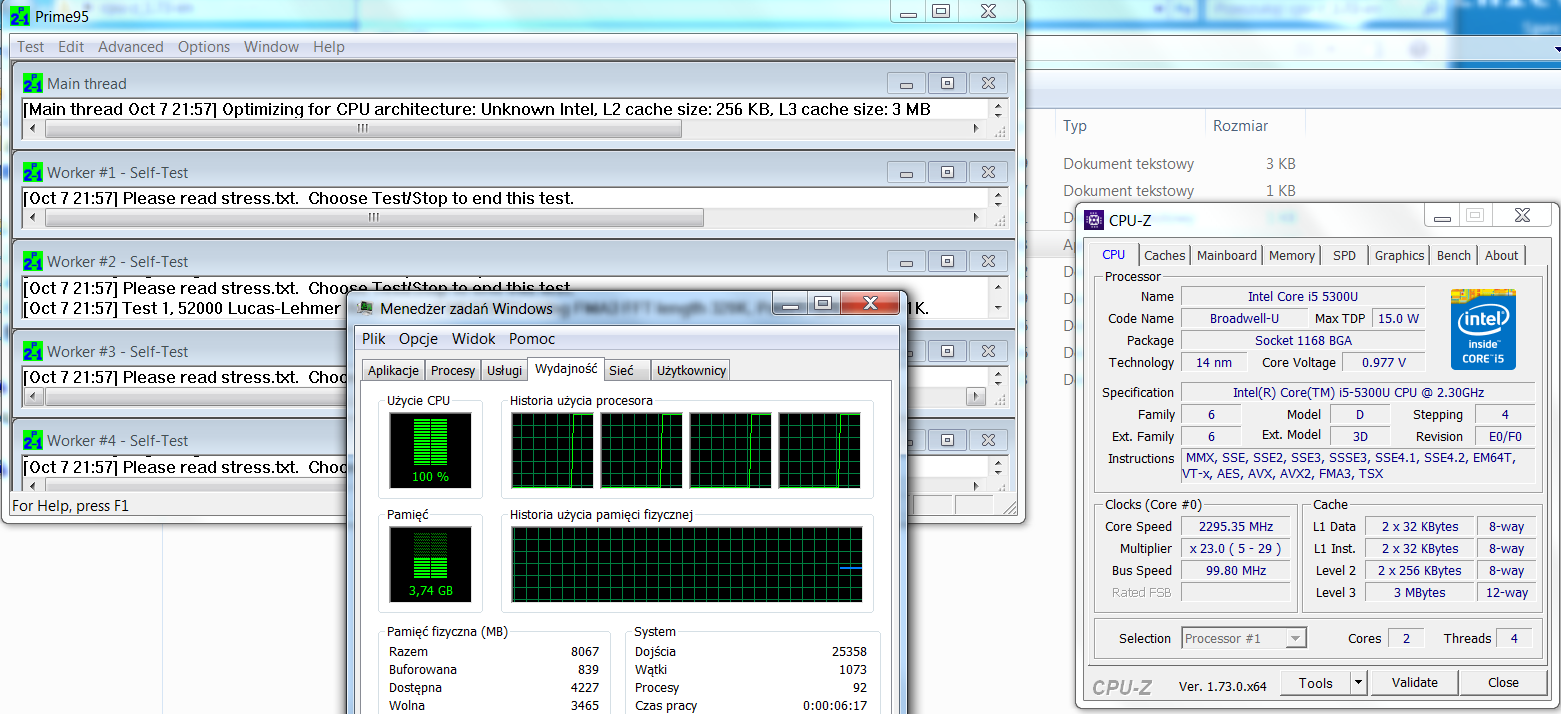Open the Pomoc menu in Task Manager
The image size is (1561, 714).
(x=532, y=339)
